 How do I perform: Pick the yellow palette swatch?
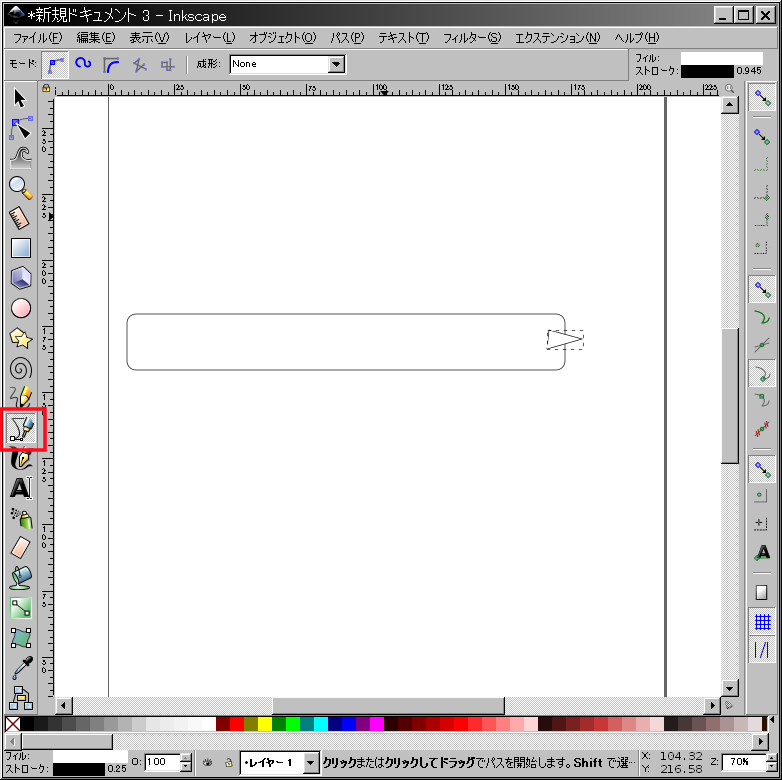click(265, 724)
